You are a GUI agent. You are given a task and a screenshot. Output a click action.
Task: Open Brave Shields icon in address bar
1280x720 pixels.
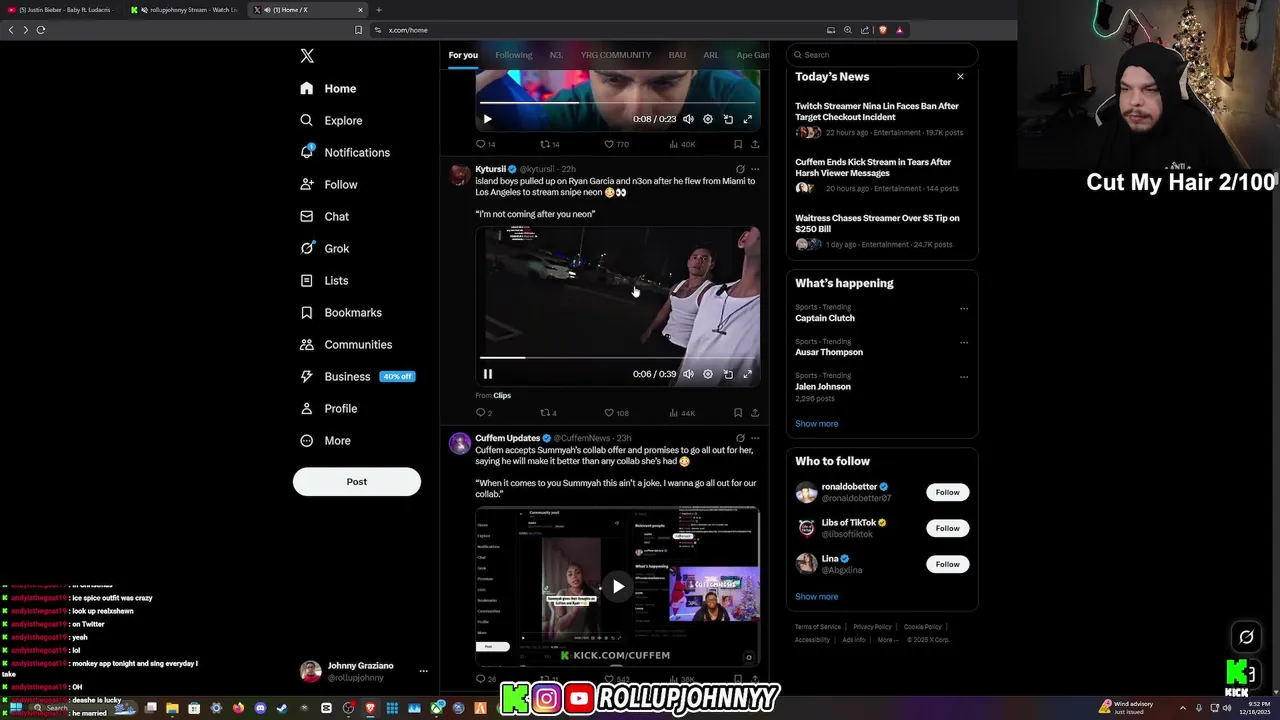coord(882,30)
